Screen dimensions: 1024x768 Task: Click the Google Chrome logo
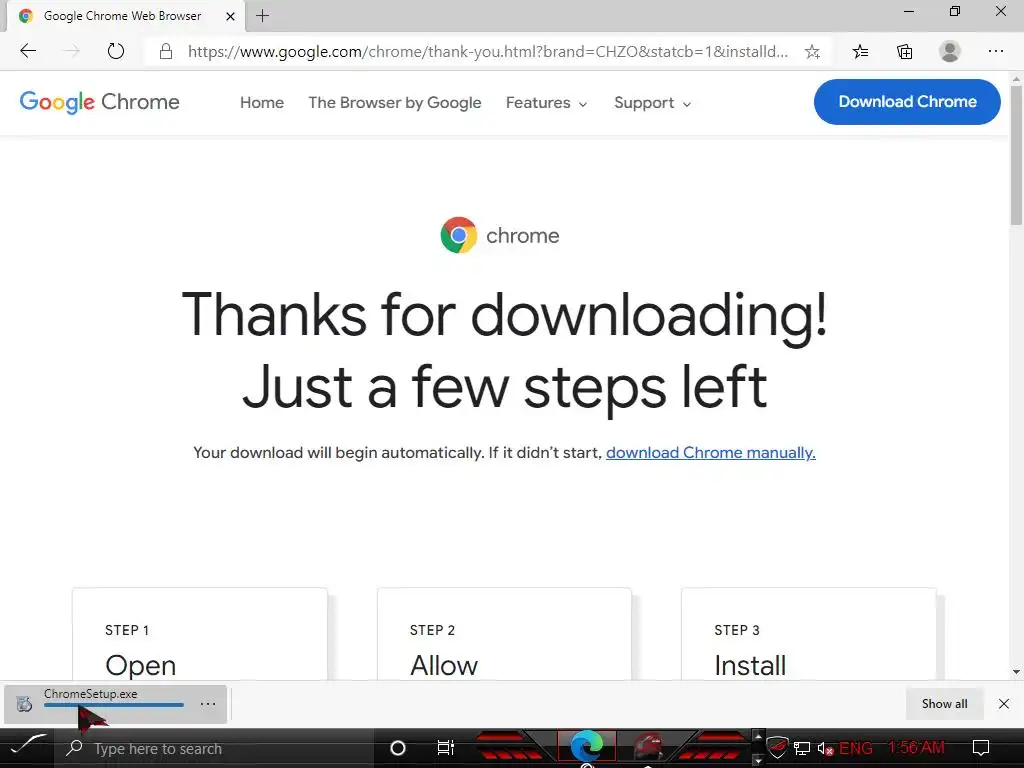tap(99, 102)
